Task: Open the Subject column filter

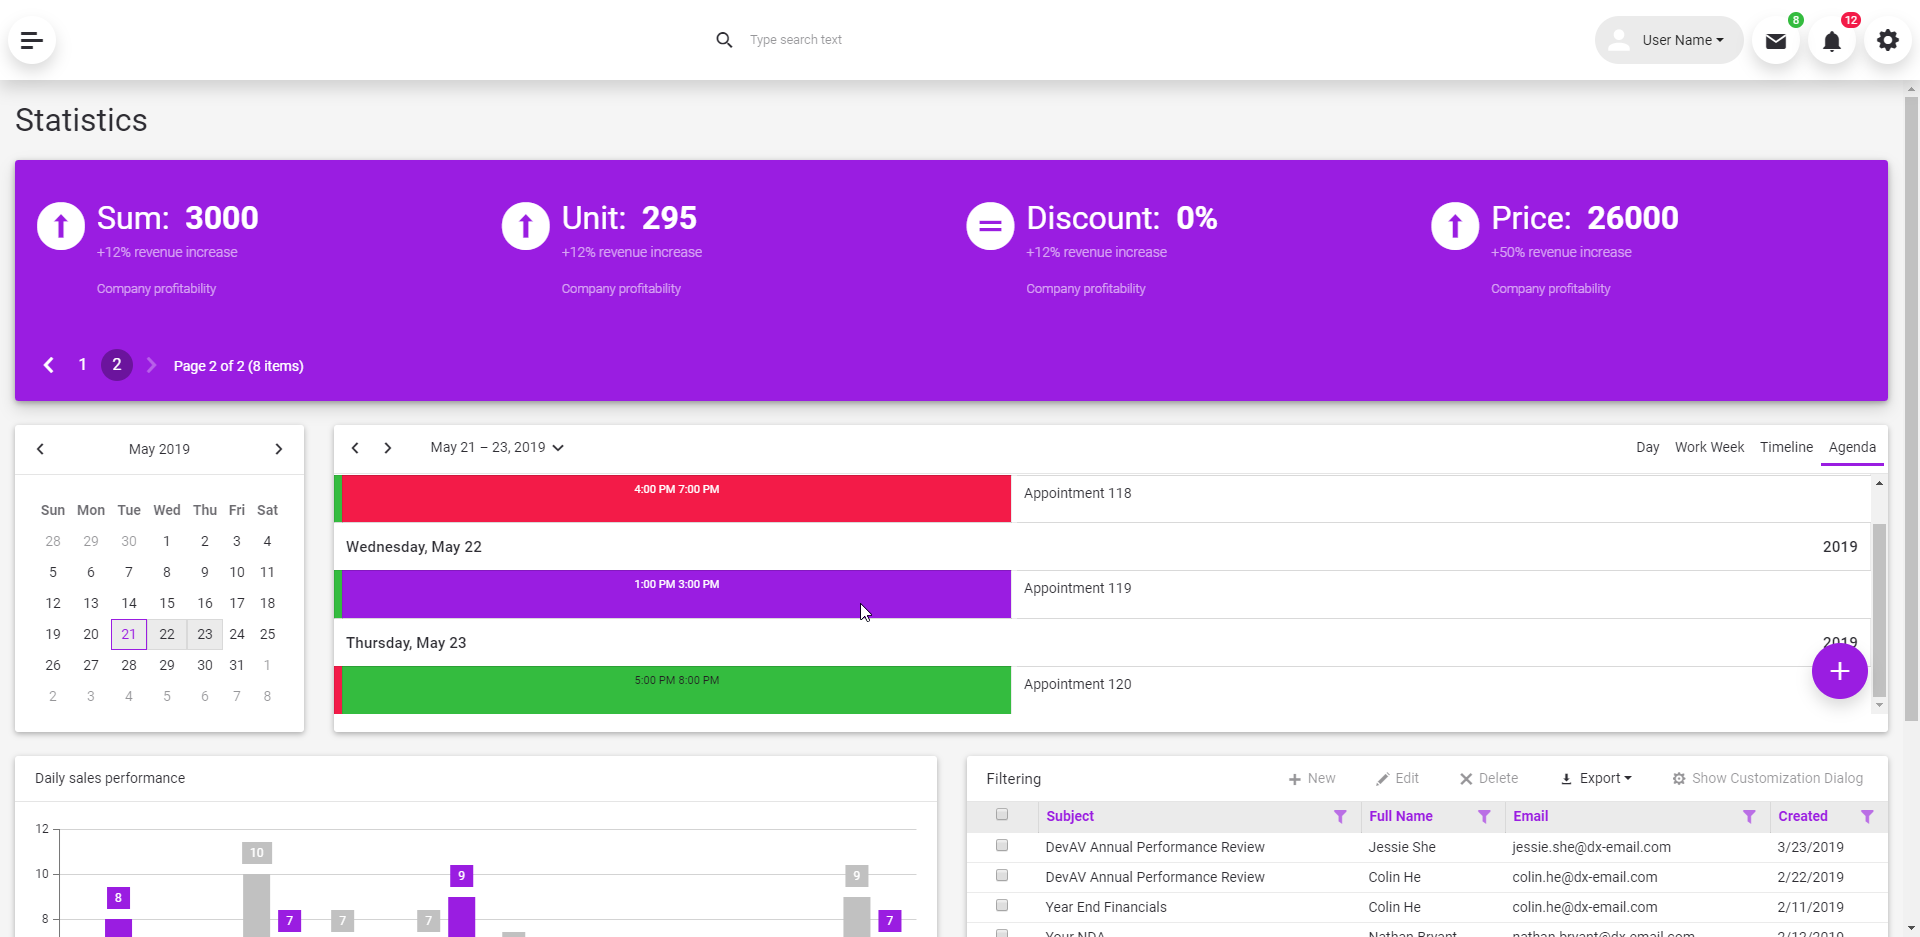Action: tap(1340, 817)
